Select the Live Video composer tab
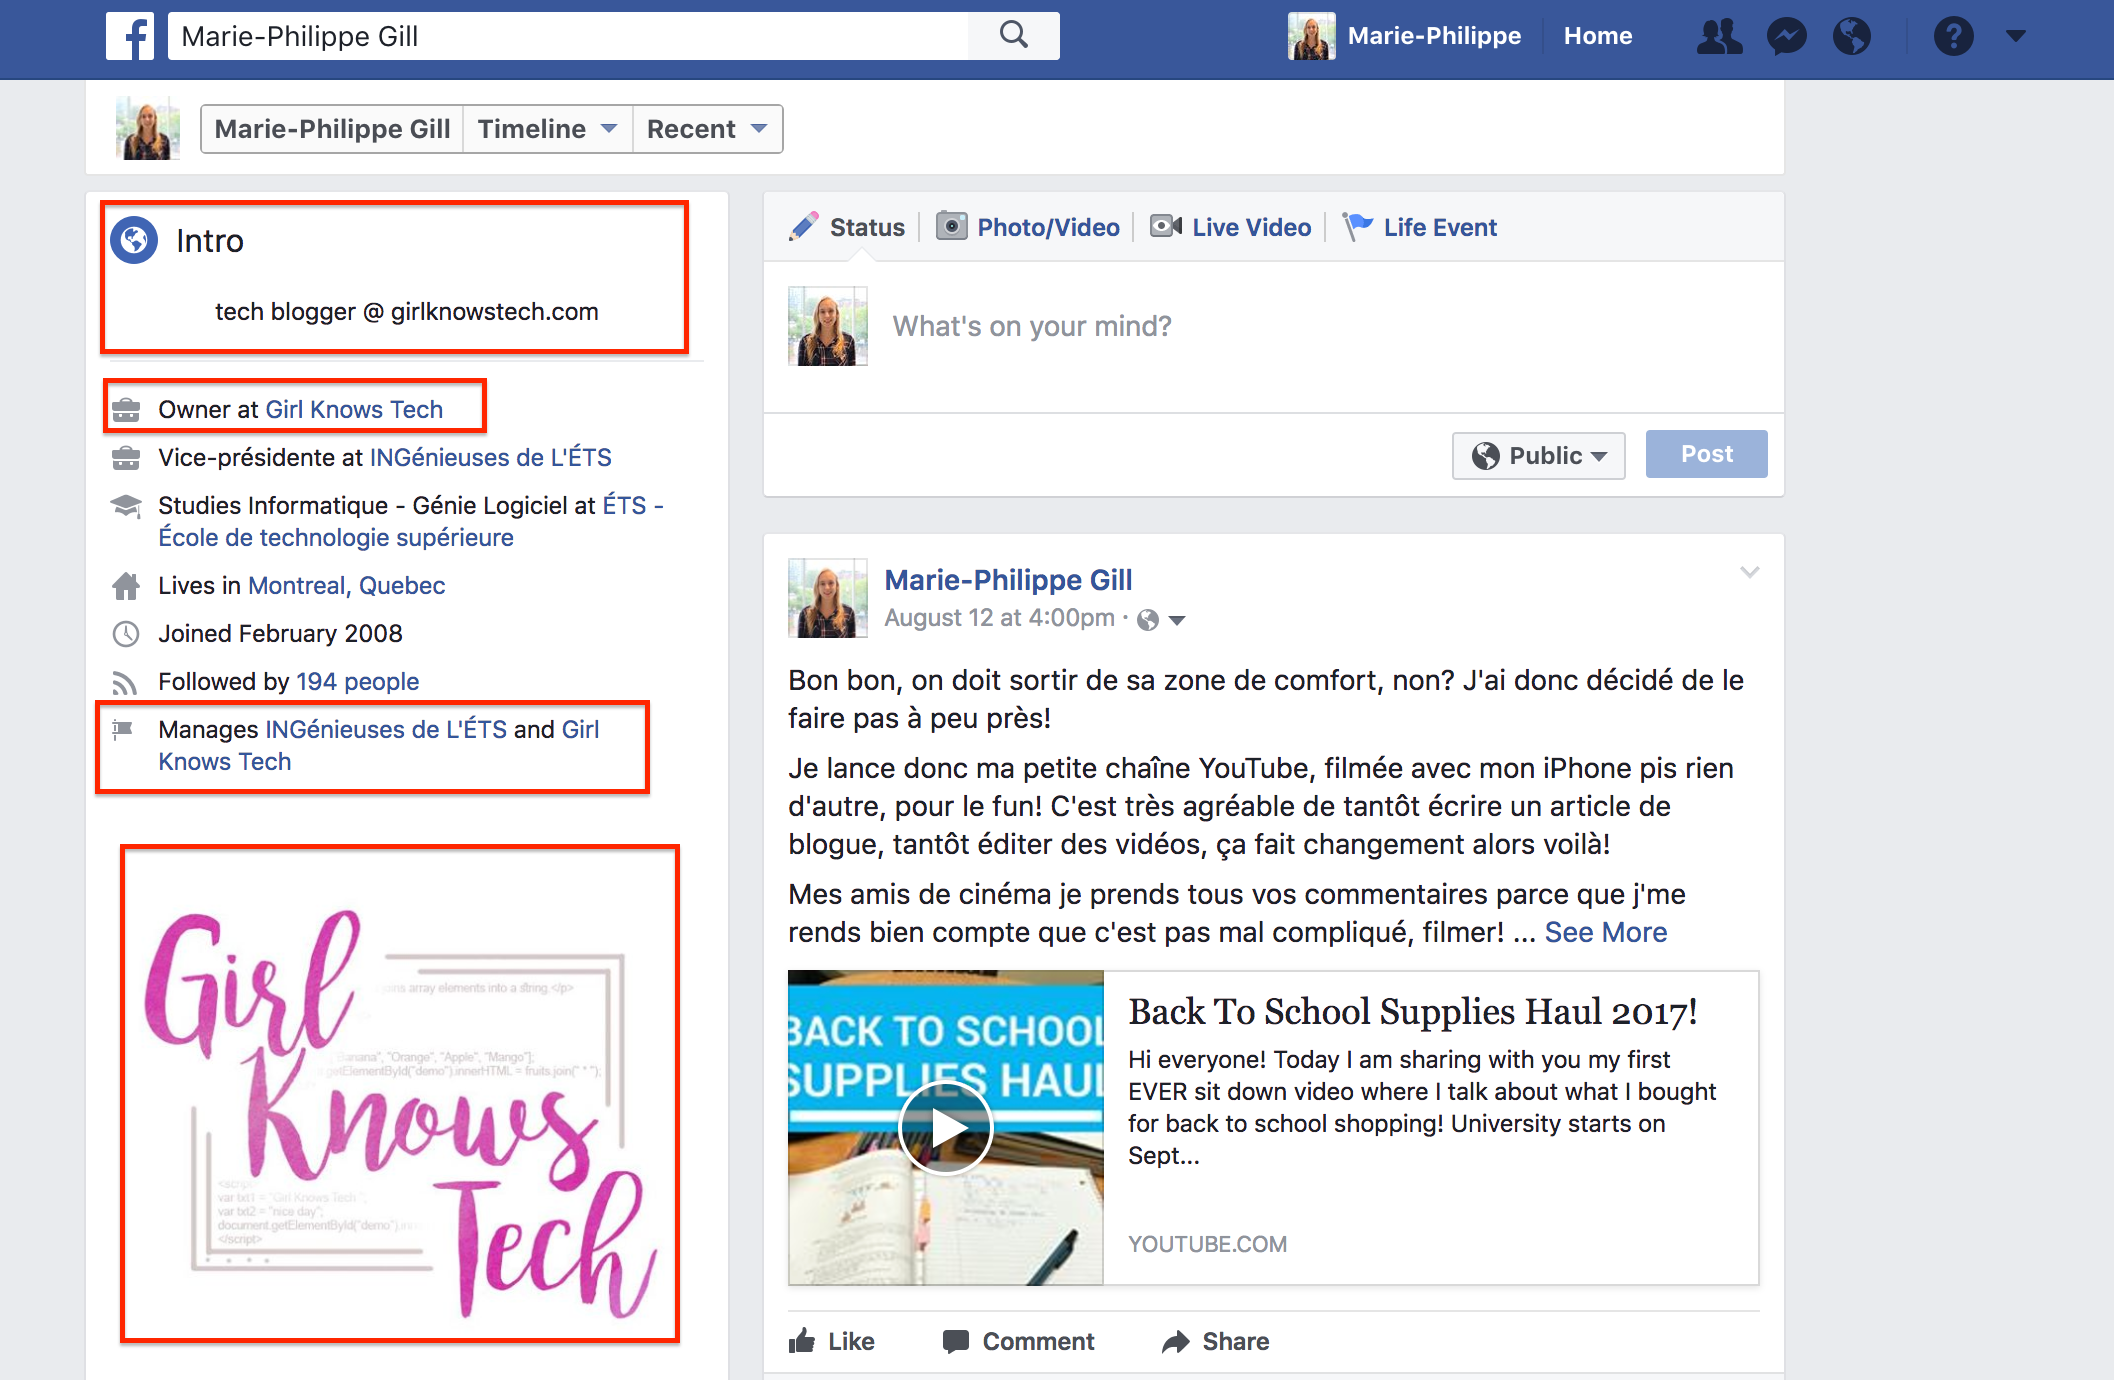 pos(1230,227)
